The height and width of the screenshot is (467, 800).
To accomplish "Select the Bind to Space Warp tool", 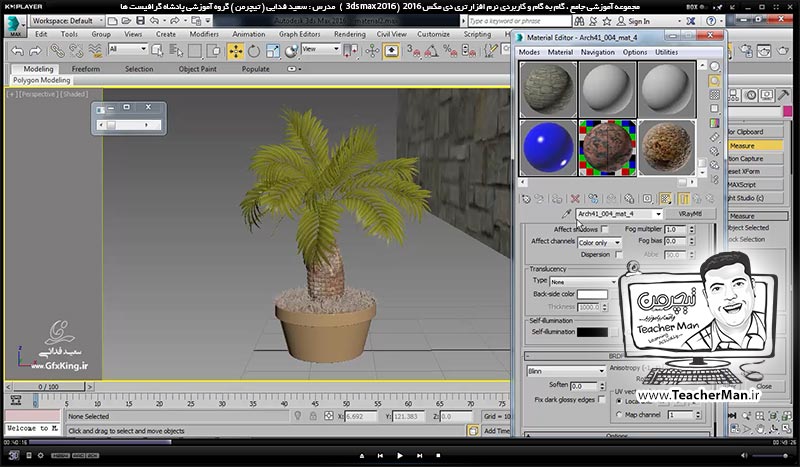I will [x=95, y=51].
